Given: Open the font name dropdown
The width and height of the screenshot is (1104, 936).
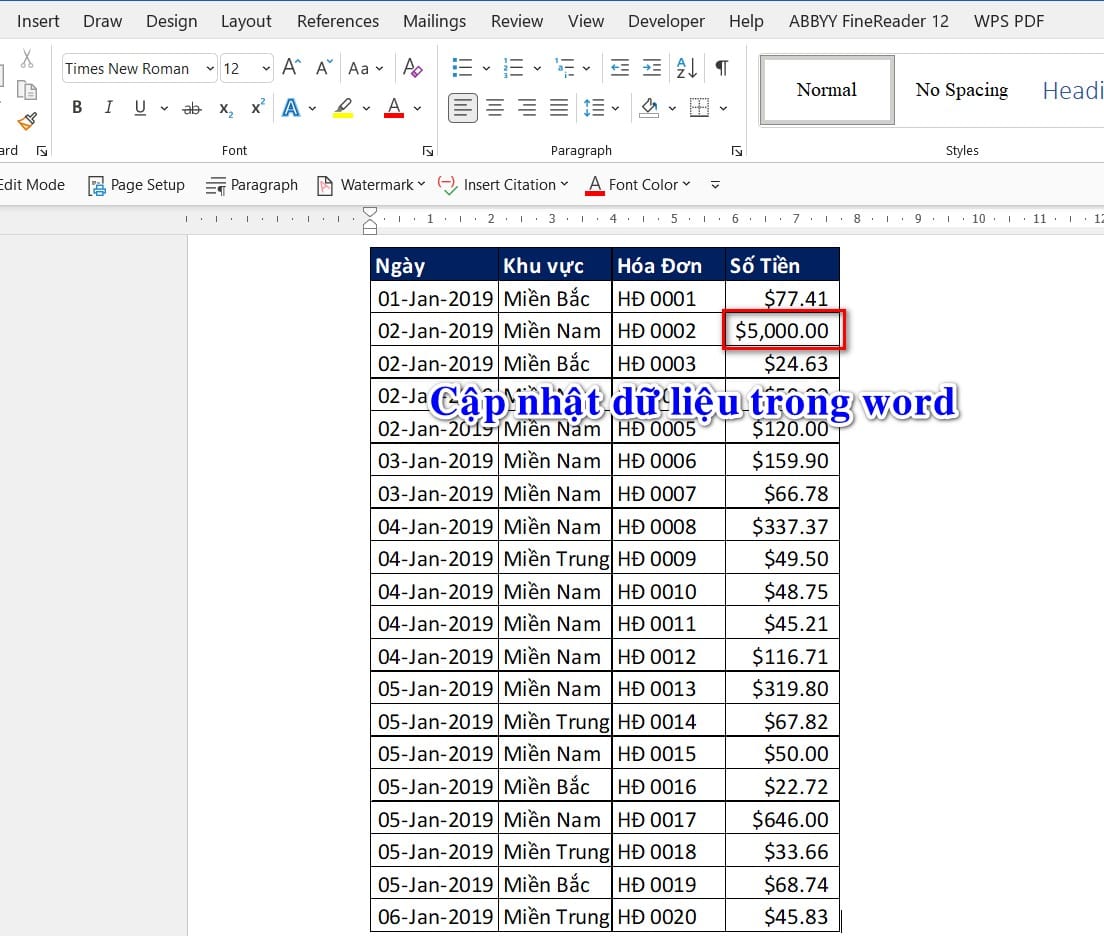Looking at the screenshot, I should pyautogui.click(x=210, y=68).
